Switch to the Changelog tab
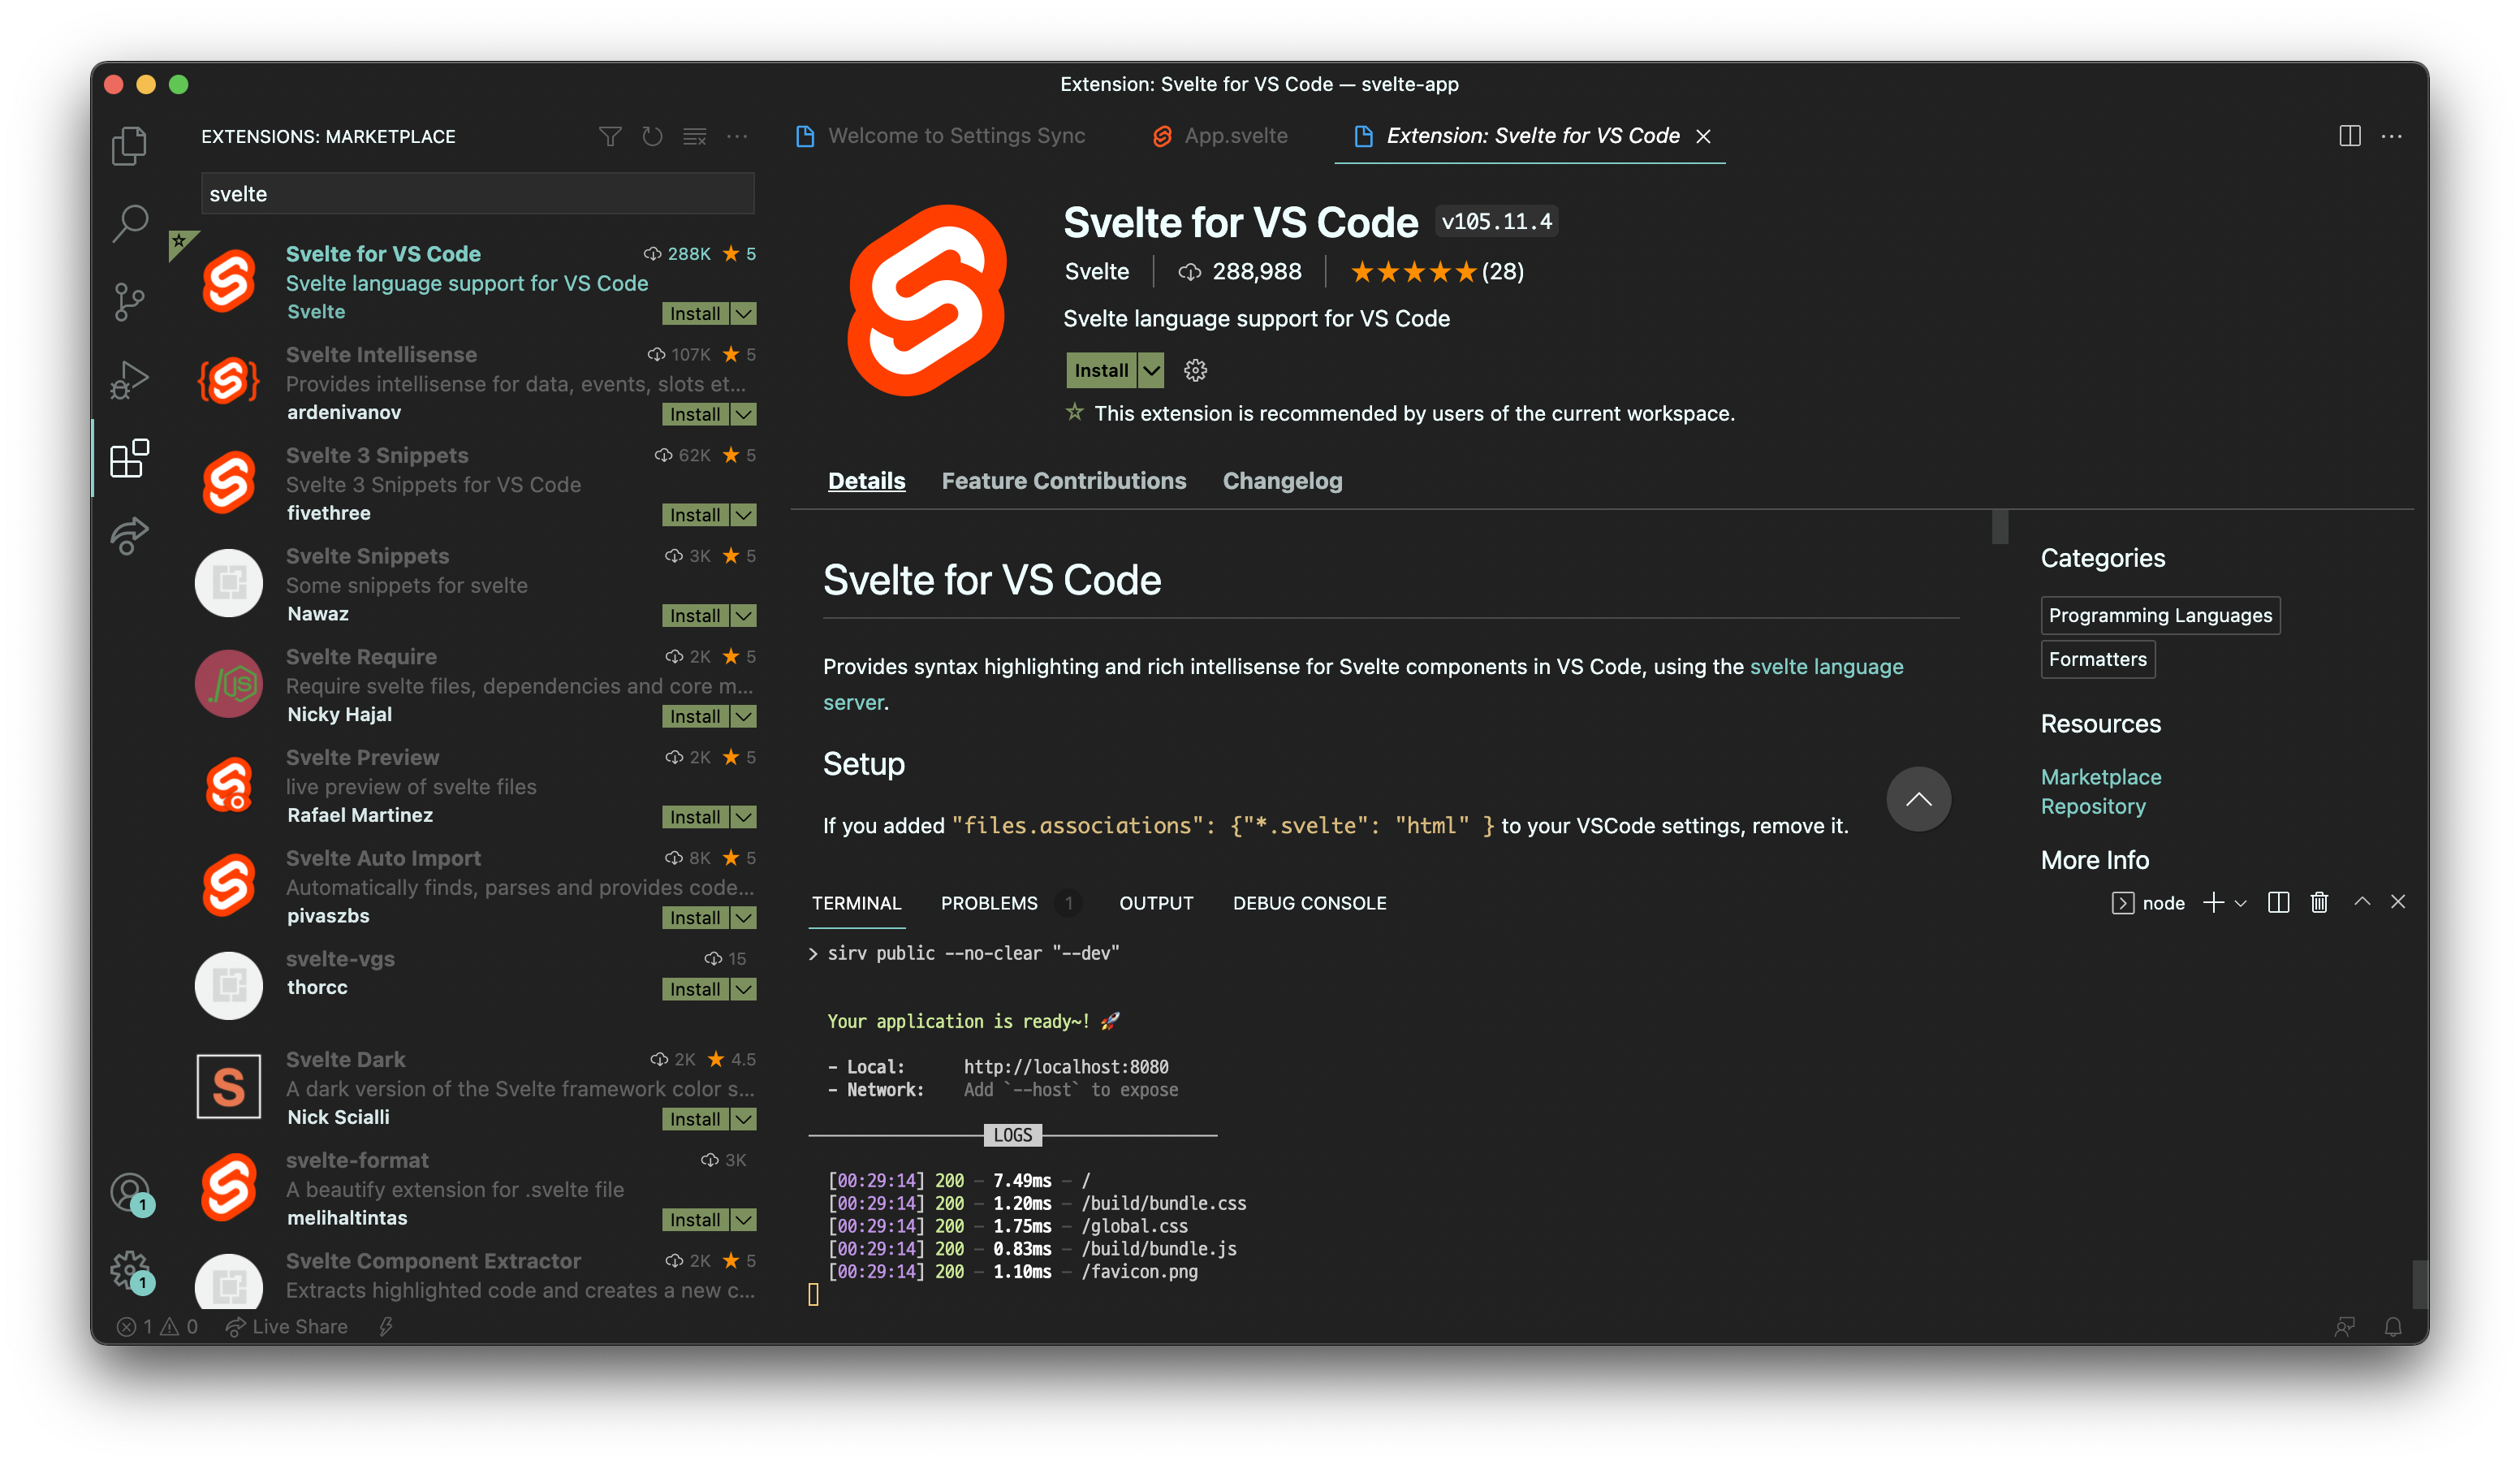Image resolution: width=2520 pixels, height=1465 pixels. tap(1282, 481)
